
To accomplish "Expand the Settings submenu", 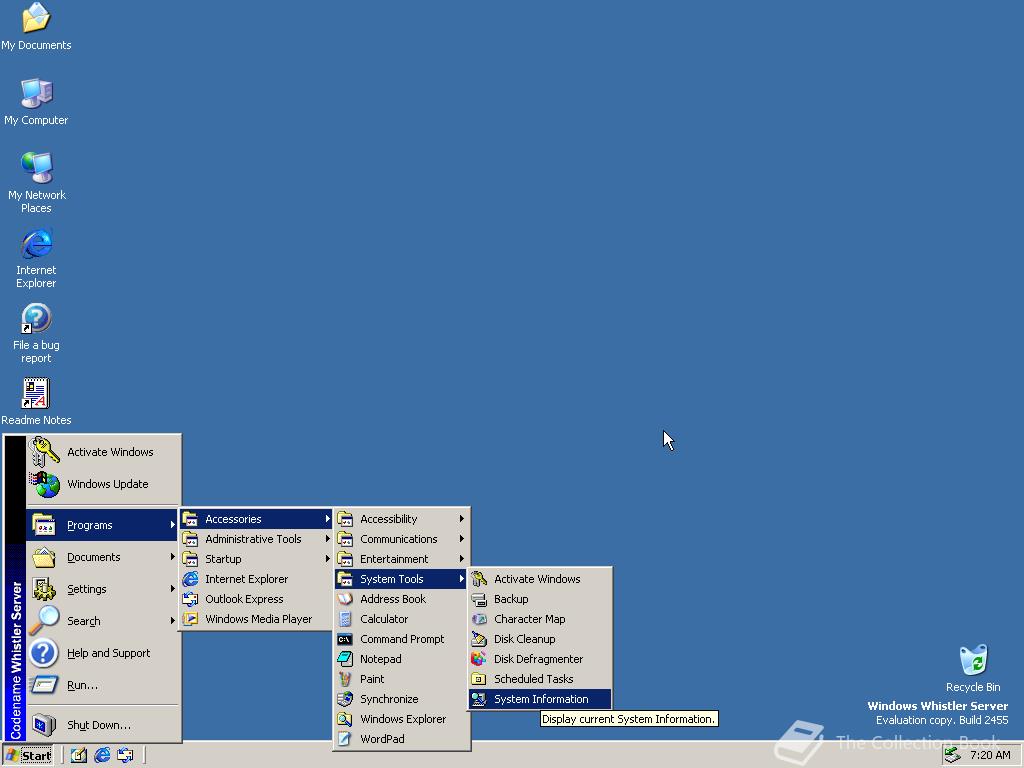I will pyautogui.click(x=103, y=589).
